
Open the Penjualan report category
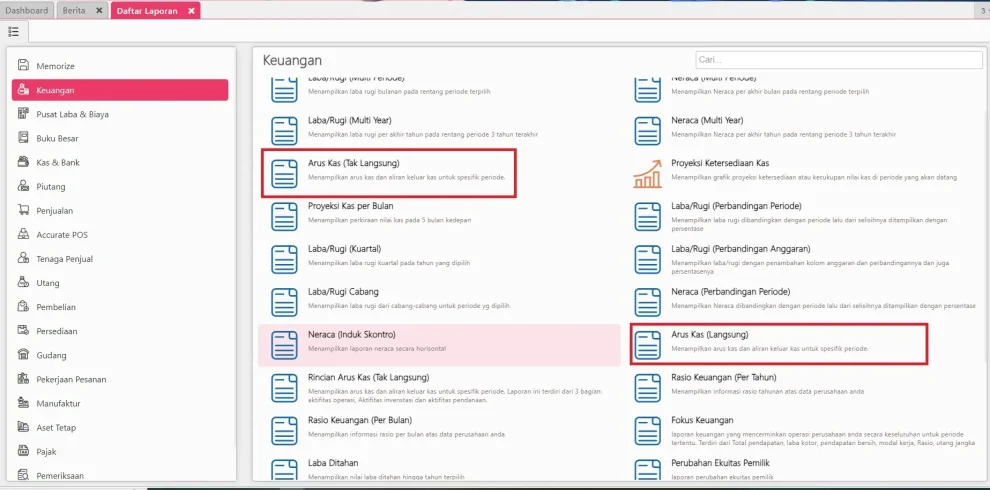[55, 211]
